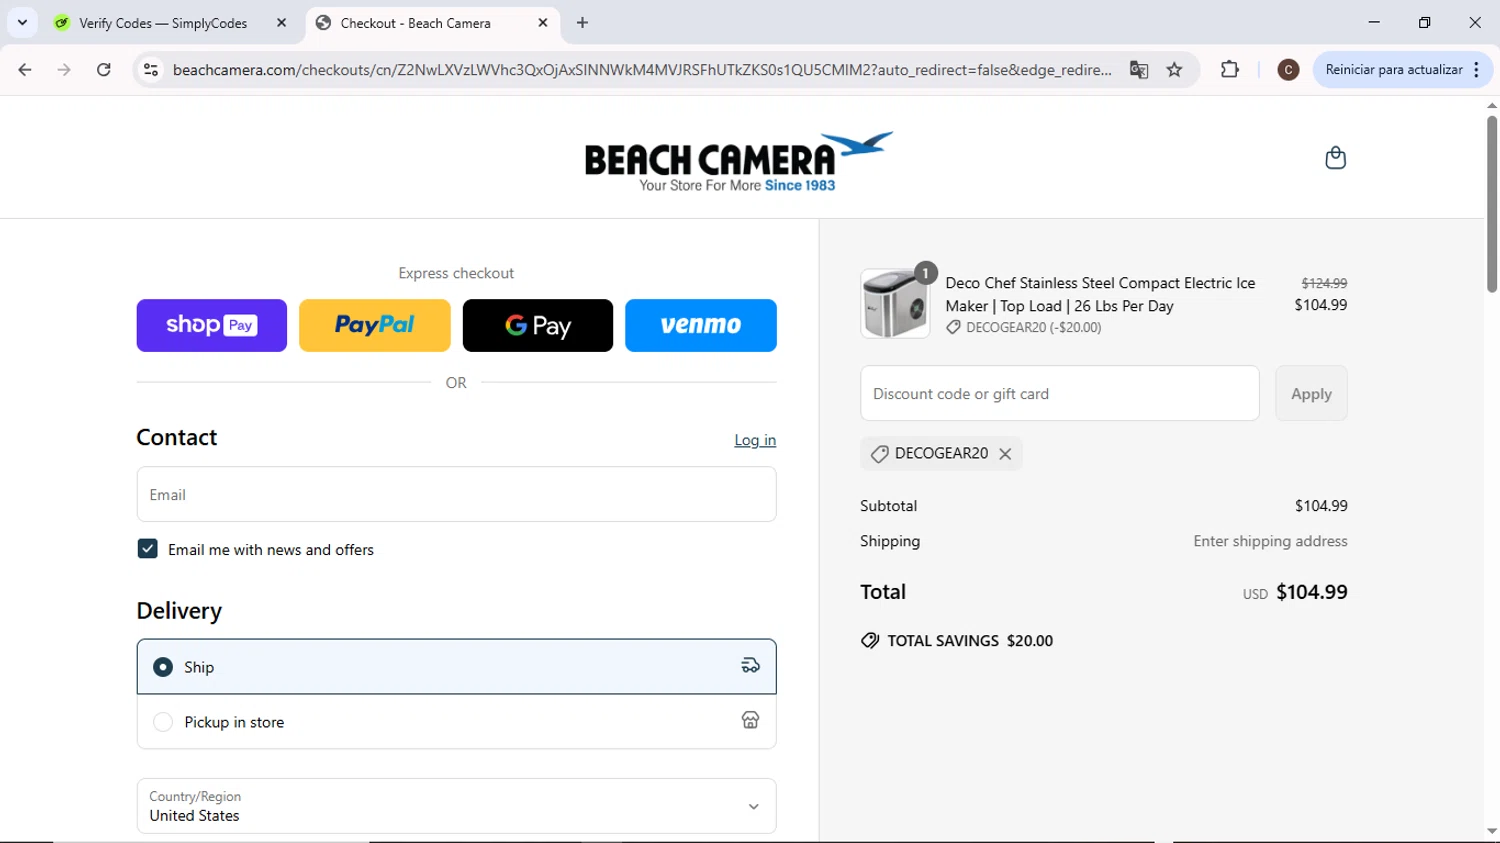1500x843 pixels.
Task: Pay with Shop Pay express checkout
Action: point(212,325)
